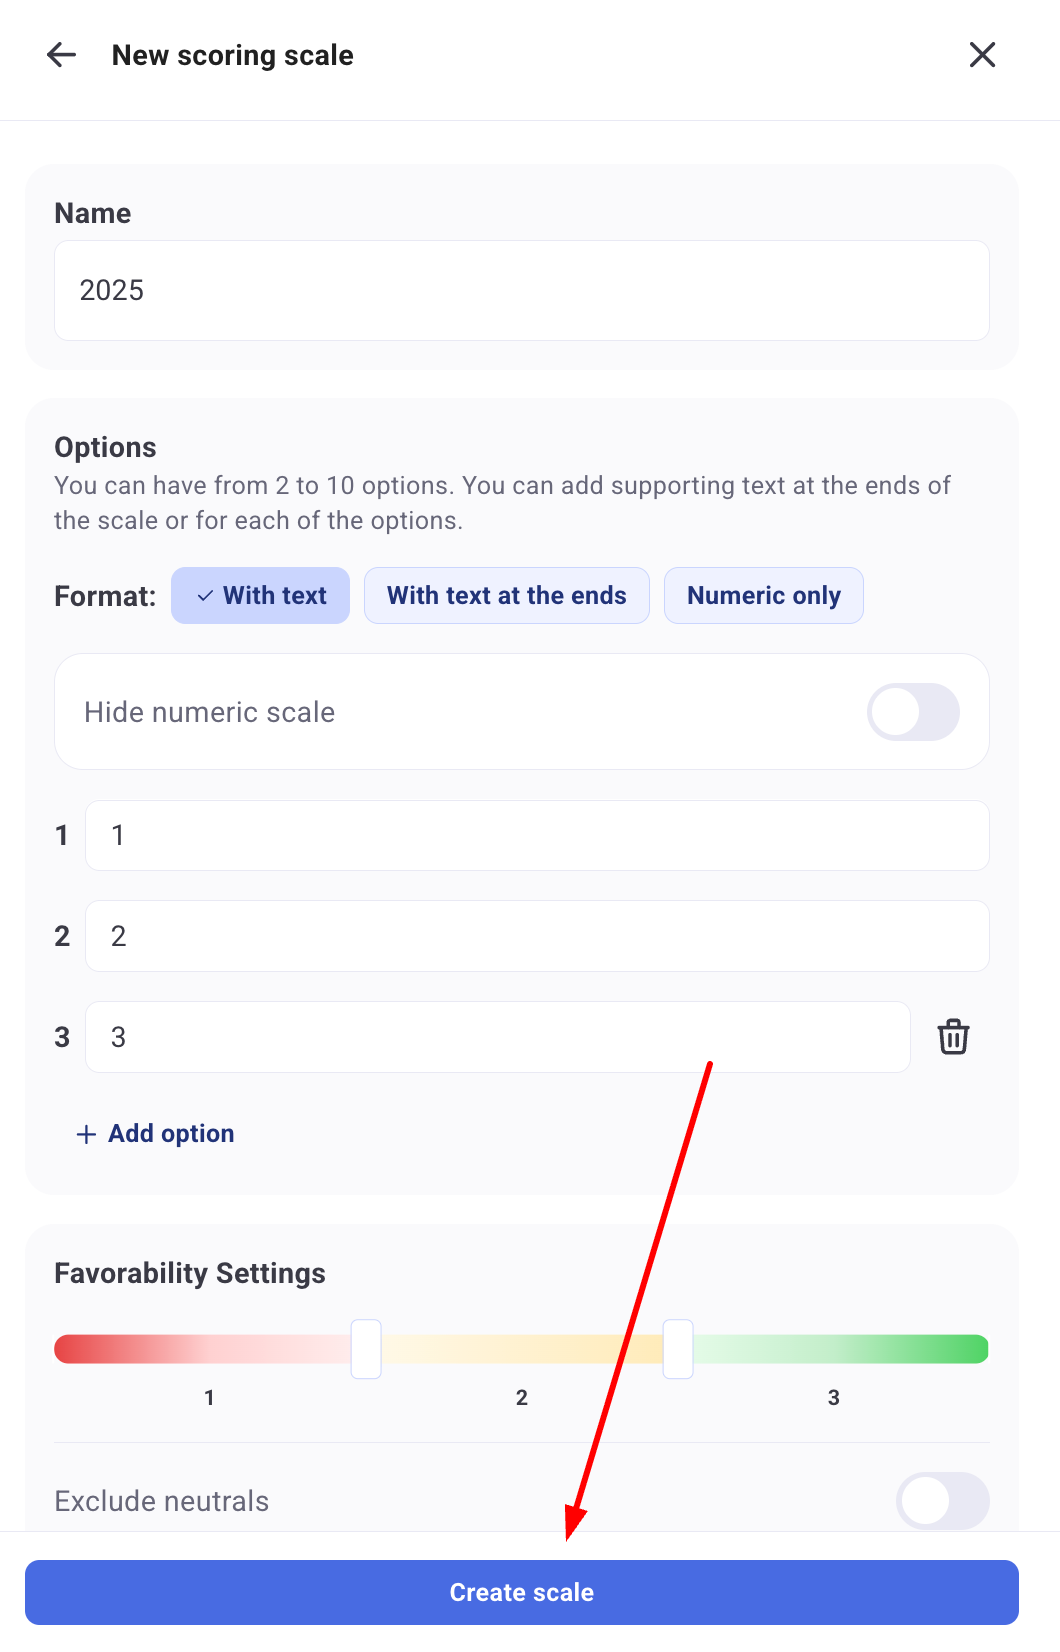This screenshot has height=1652, width=1060.
Task: Click the yellow neutral favorability section
Action: (x=520, y=1349)
